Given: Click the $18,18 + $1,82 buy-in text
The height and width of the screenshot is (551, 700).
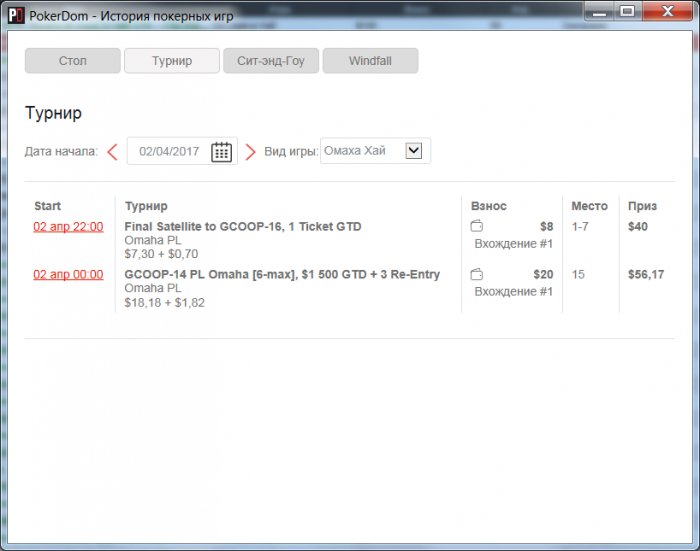Looking at the screenshot, I should [164, 303].
